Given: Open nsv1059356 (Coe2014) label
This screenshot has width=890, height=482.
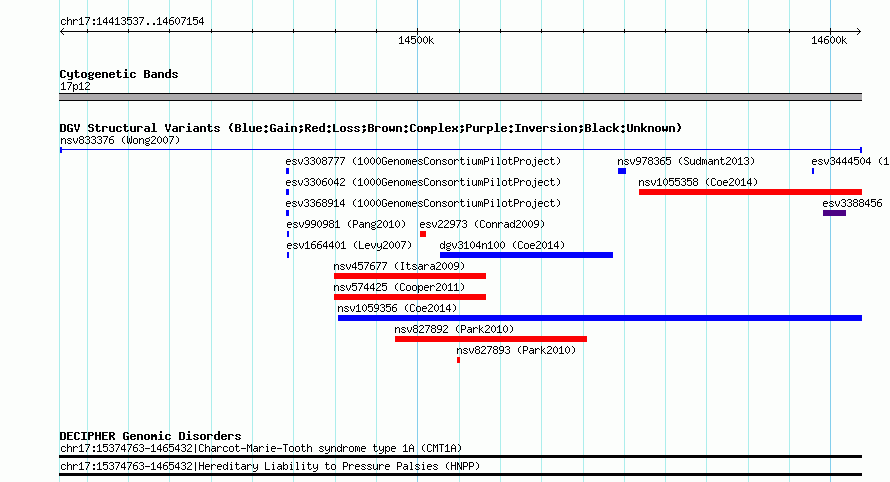Looking at the screenshot, I should [397, 308].
